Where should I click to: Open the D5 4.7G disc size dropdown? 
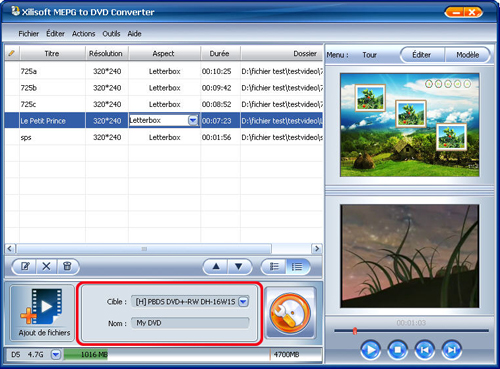56,354
